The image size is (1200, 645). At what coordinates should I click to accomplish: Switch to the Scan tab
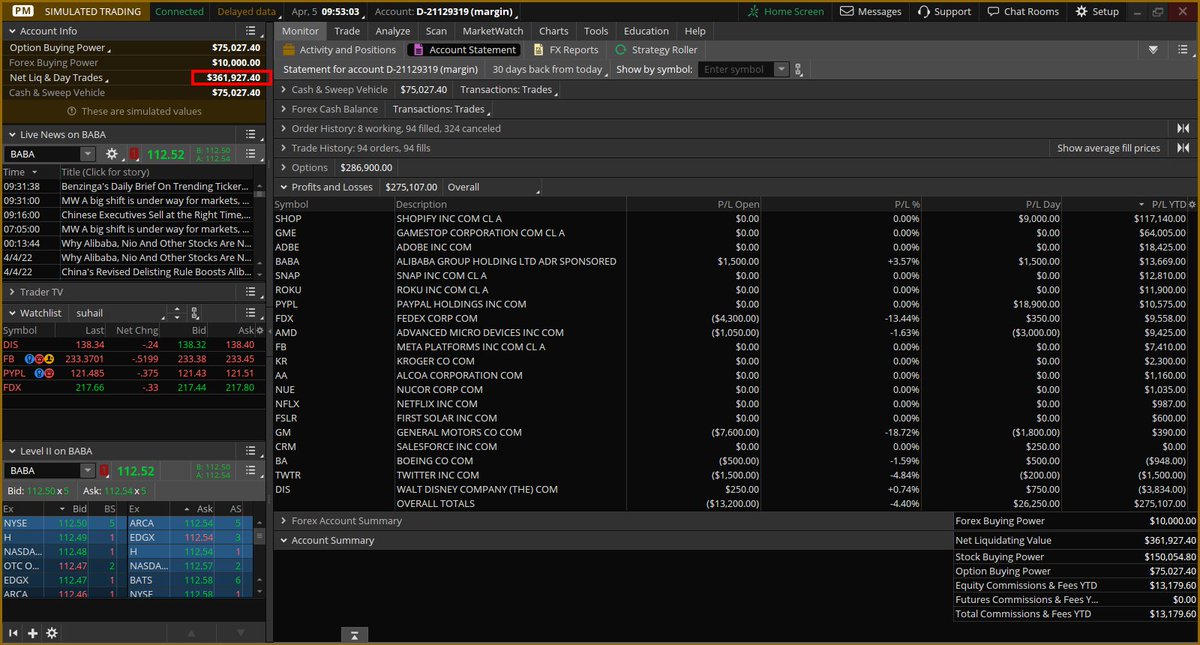tap(436, 31)
